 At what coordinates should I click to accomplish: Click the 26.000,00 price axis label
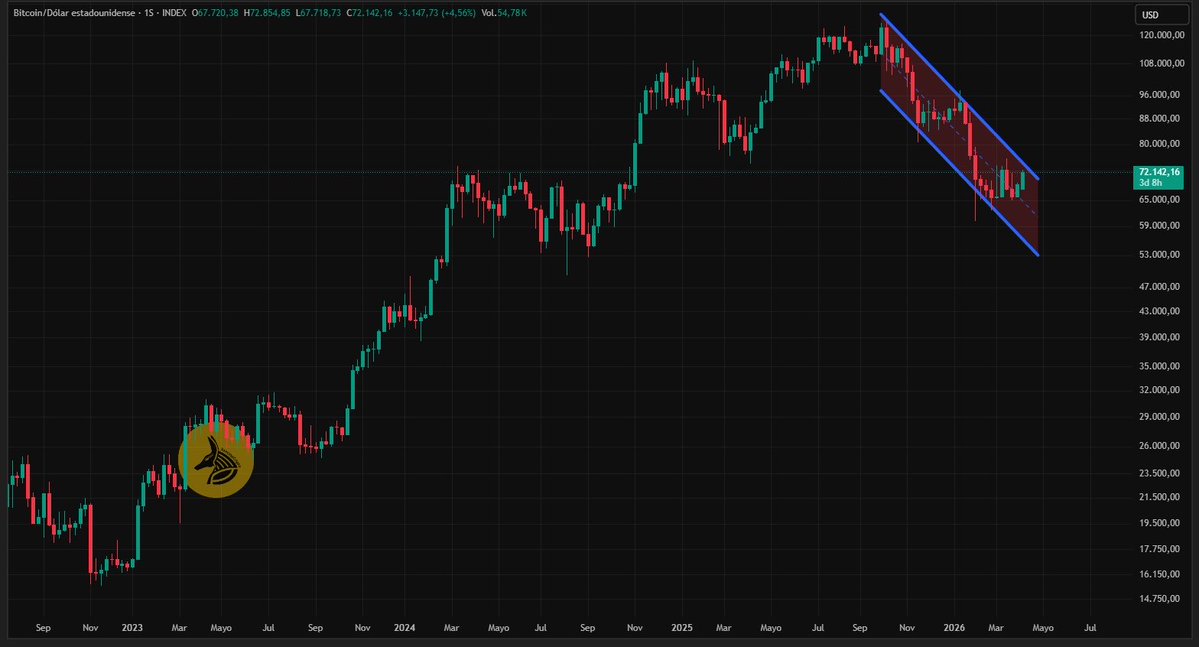click(1161, 446)
